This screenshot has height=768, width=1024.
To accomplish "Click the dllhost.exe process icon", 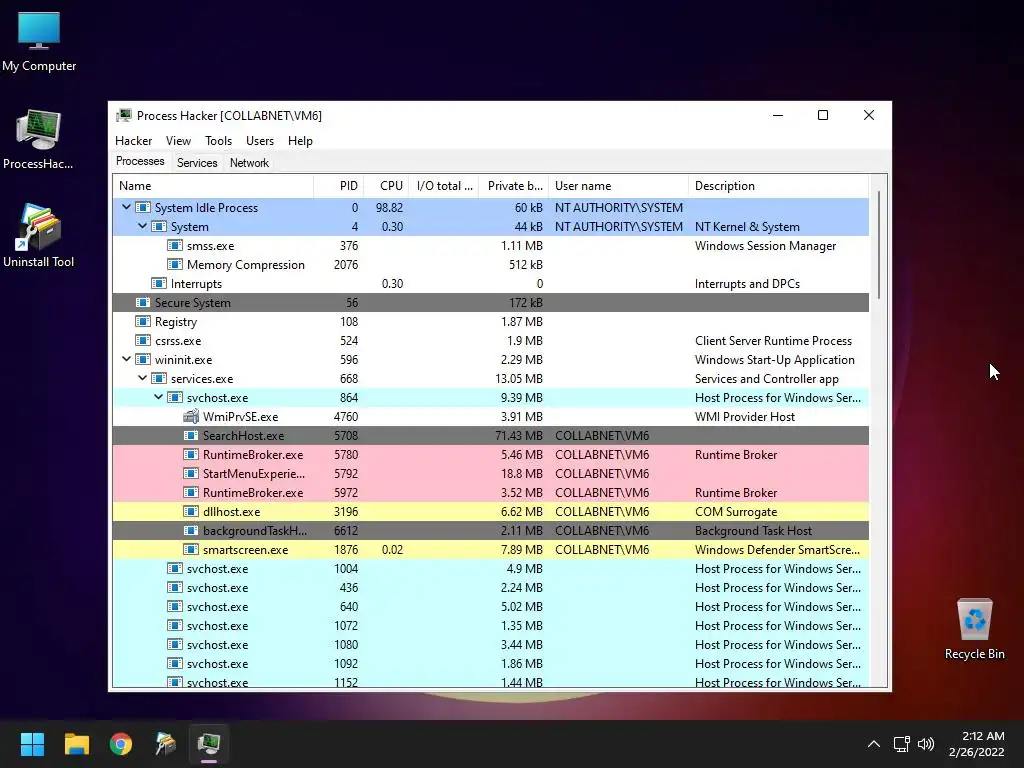I will [191, 511].
